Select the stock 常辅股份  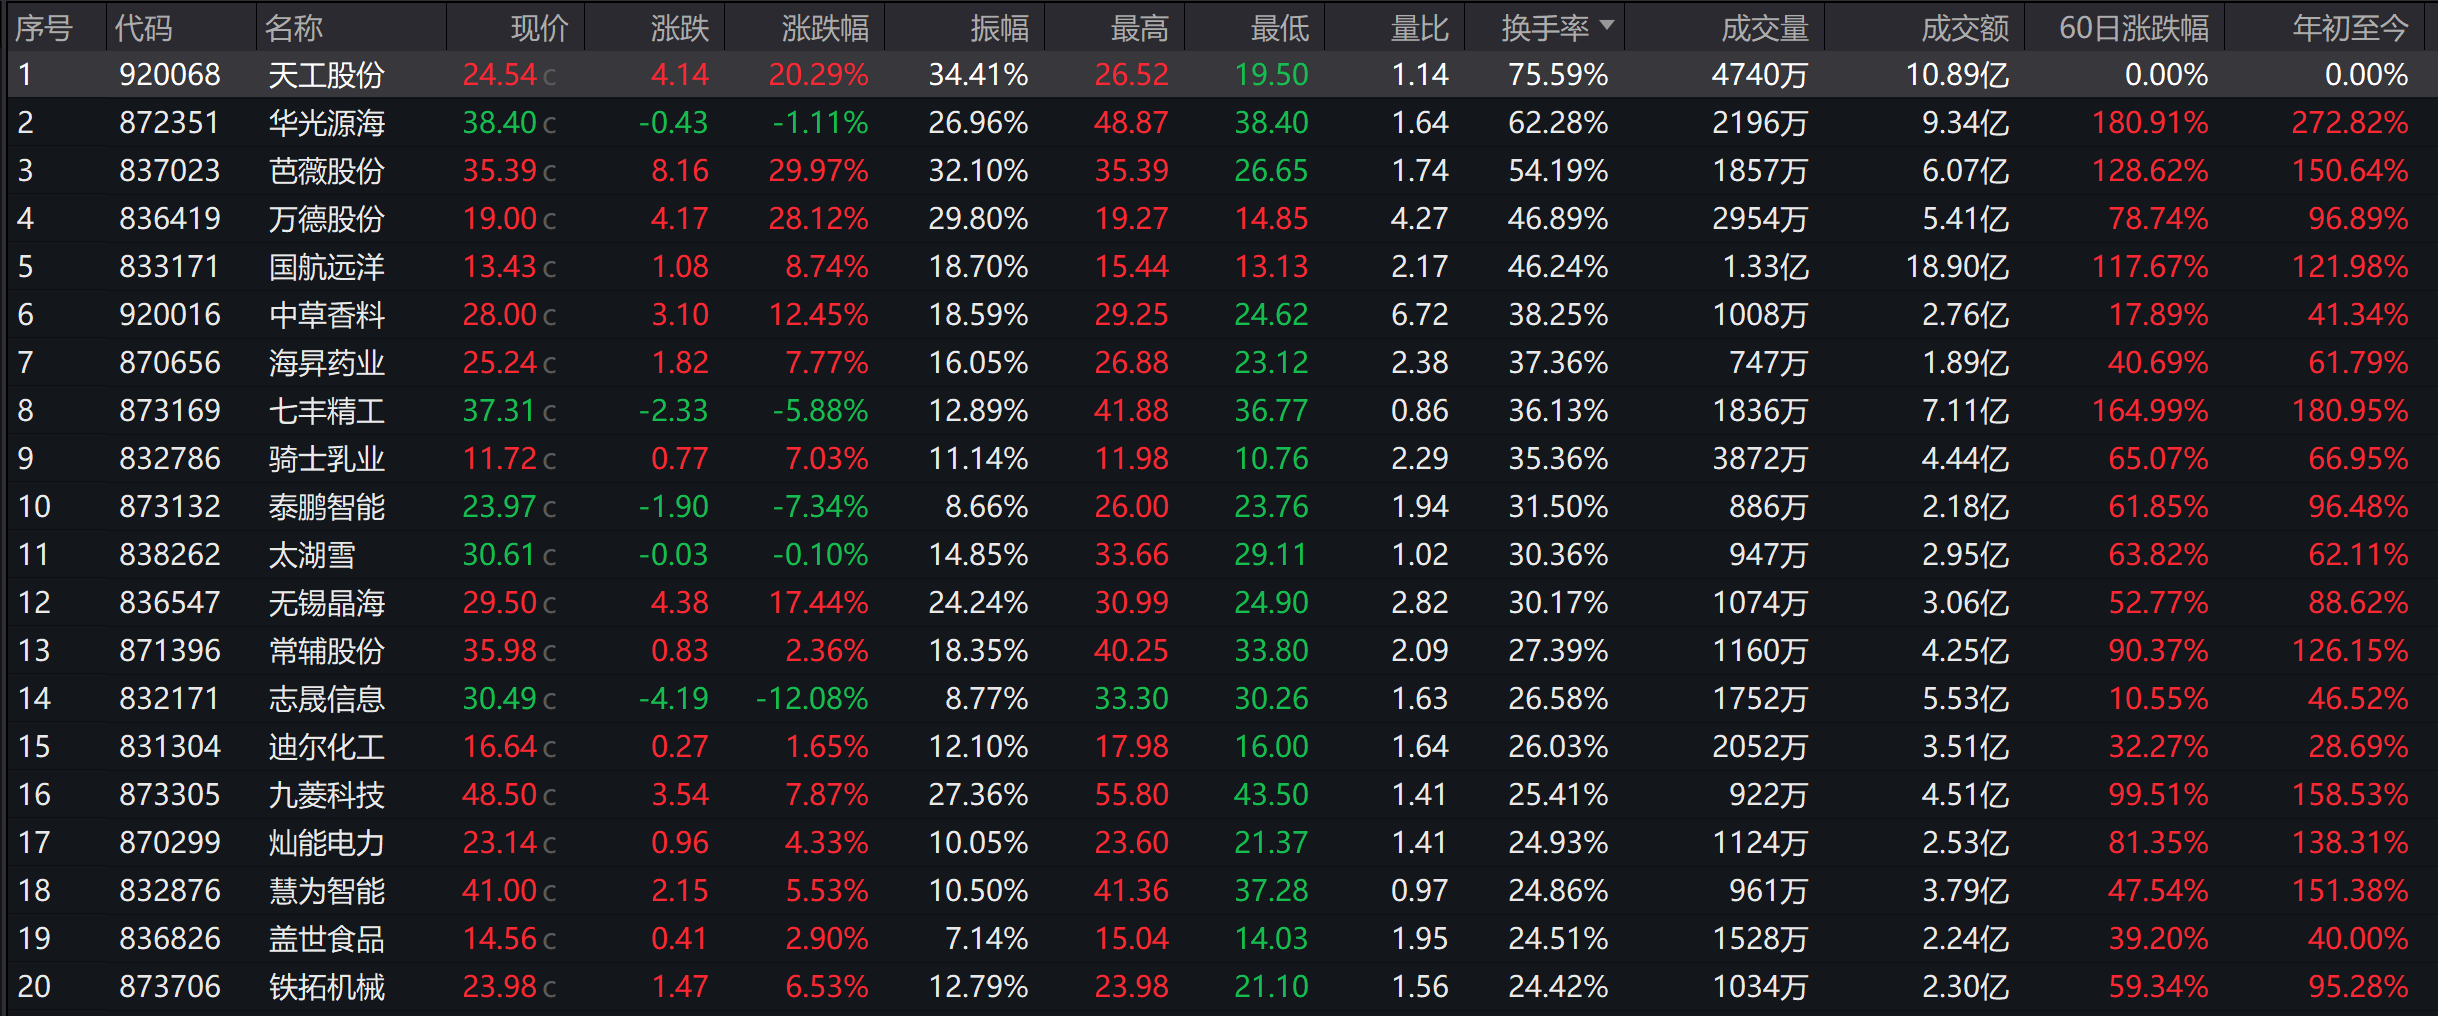coord(327,651)
